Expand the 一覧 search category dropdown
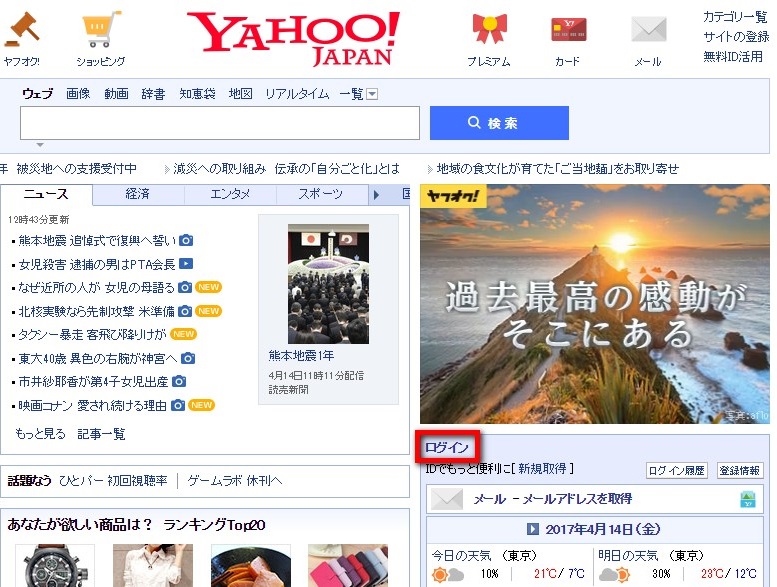 [372, 94]
